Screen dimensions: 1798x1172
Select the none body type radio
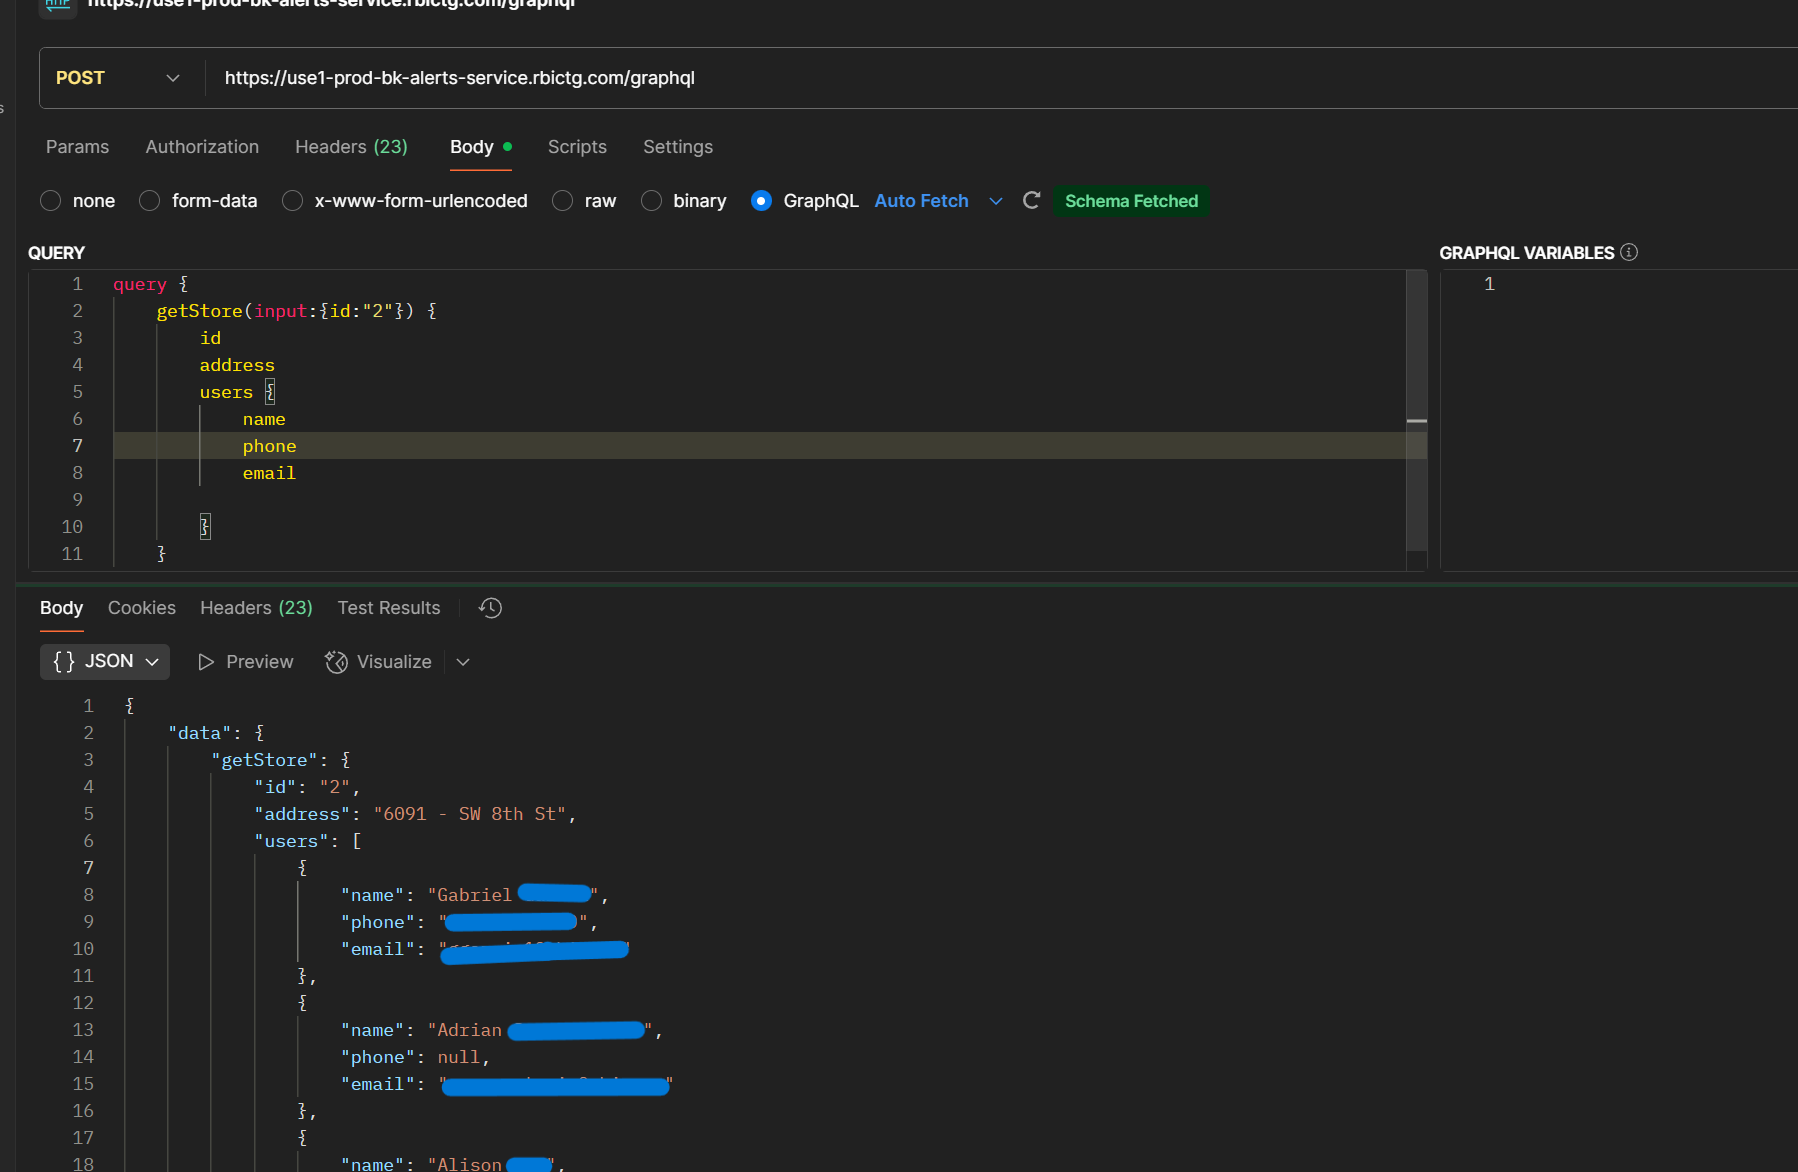point(51,201)
